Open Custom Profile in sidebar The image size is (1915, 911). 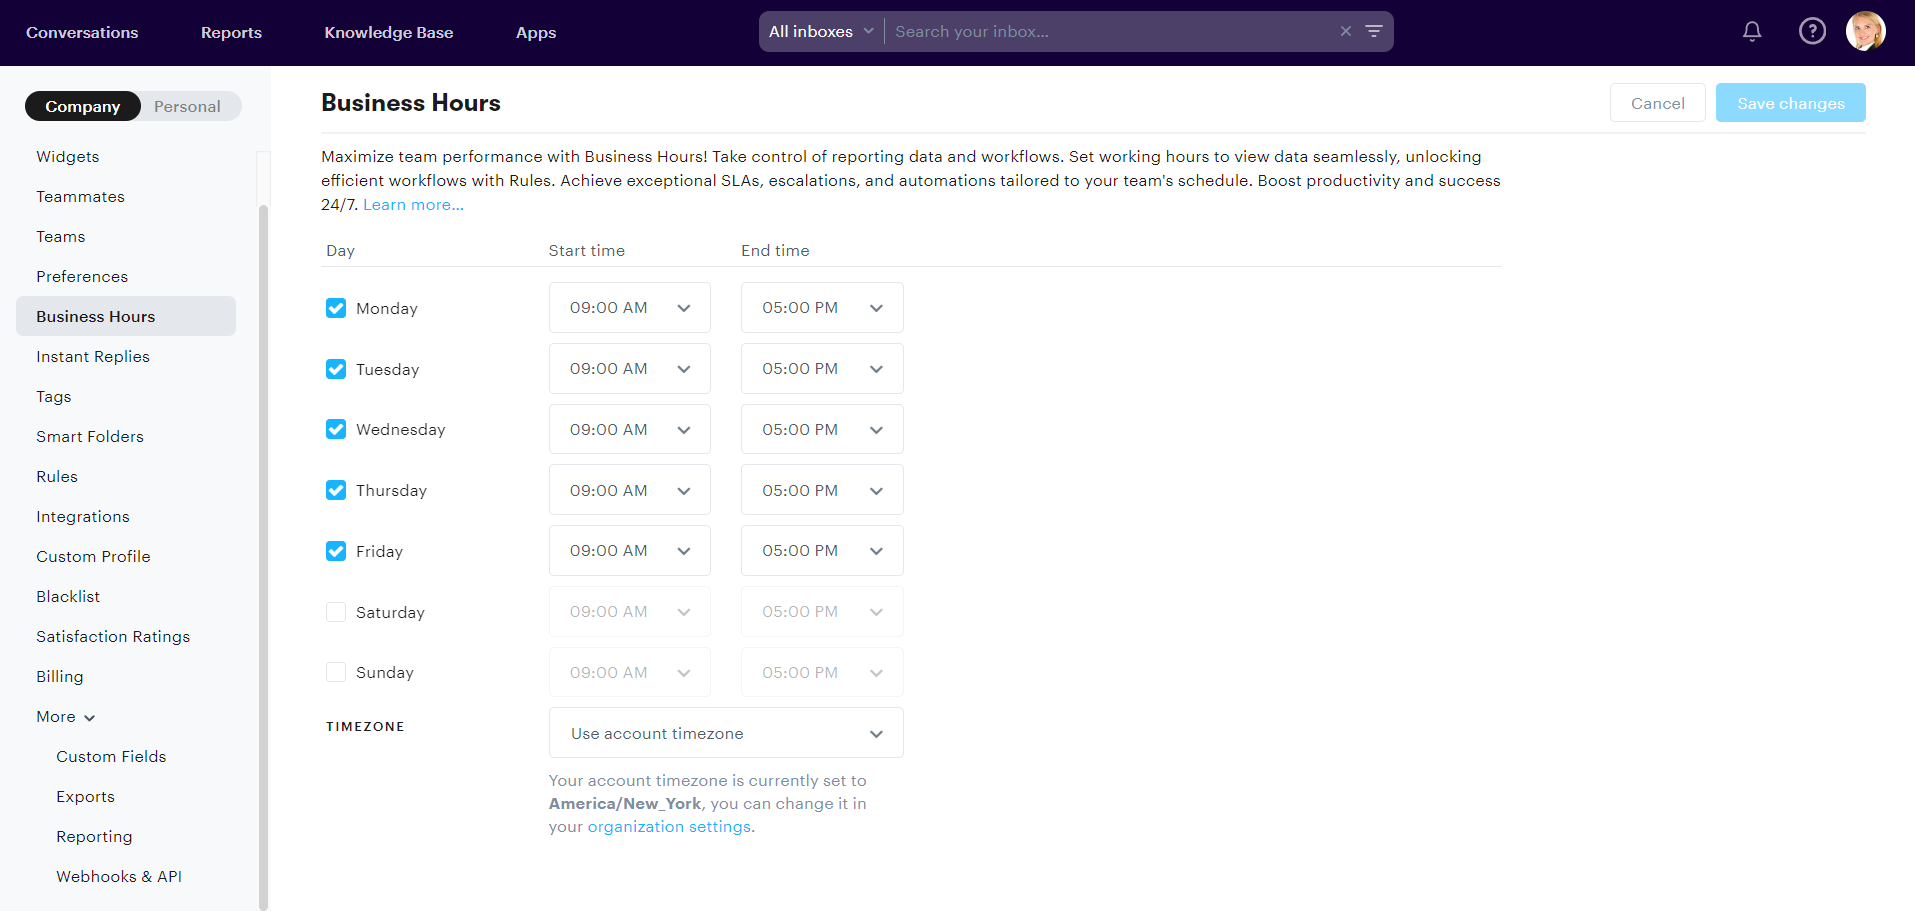pos(126,556)
